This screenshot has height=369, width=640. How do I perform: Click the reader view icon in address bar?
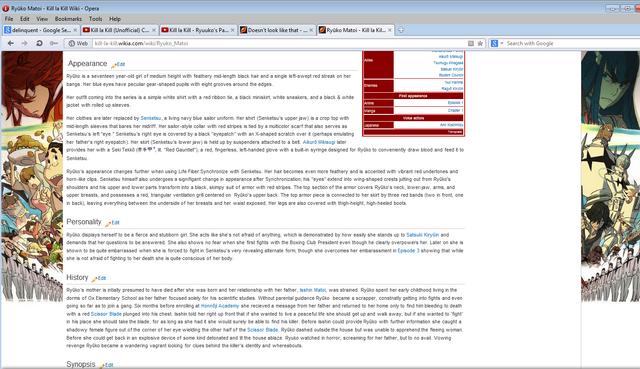pyautogui.click(x=471, y=43)
